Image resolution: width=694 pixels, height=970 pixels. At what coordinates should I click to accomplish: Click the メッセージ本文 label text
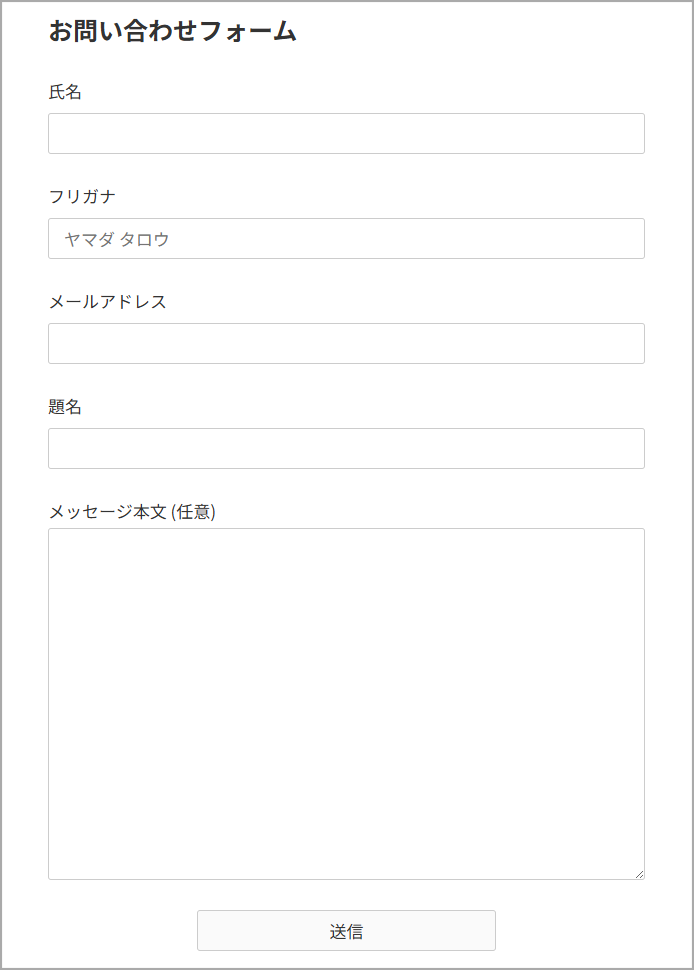tap(107, 512)
